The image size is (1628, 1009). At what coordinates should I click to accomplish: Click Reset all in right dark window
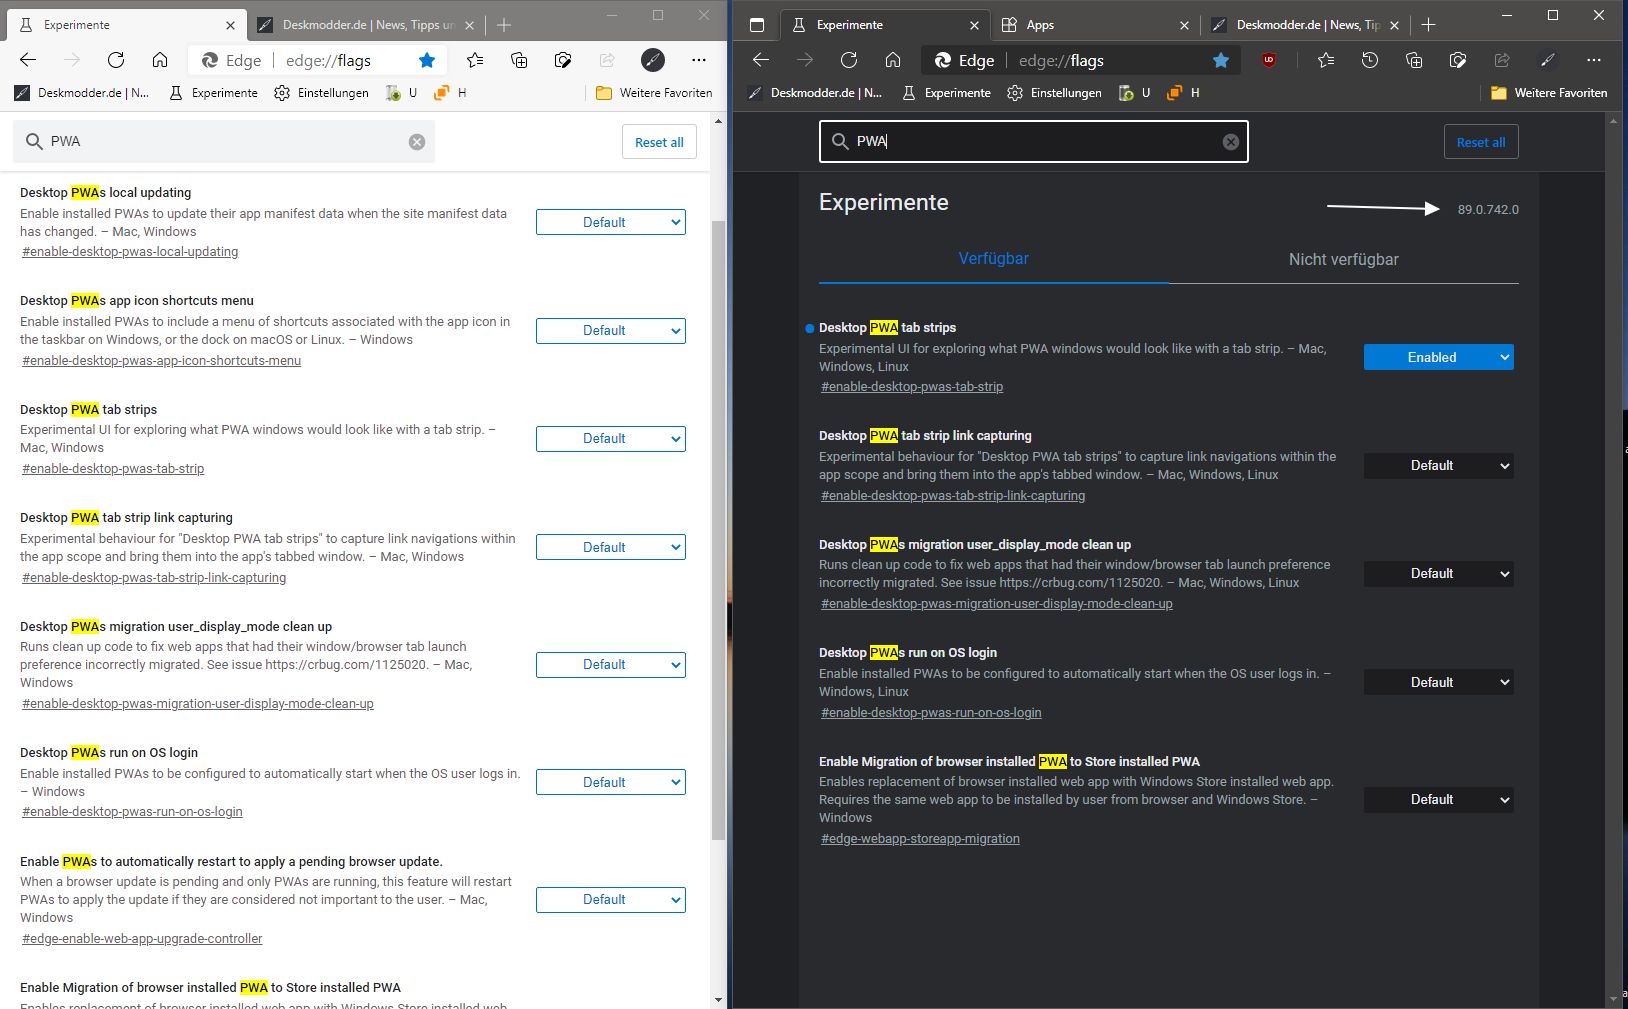point(1481,142)
